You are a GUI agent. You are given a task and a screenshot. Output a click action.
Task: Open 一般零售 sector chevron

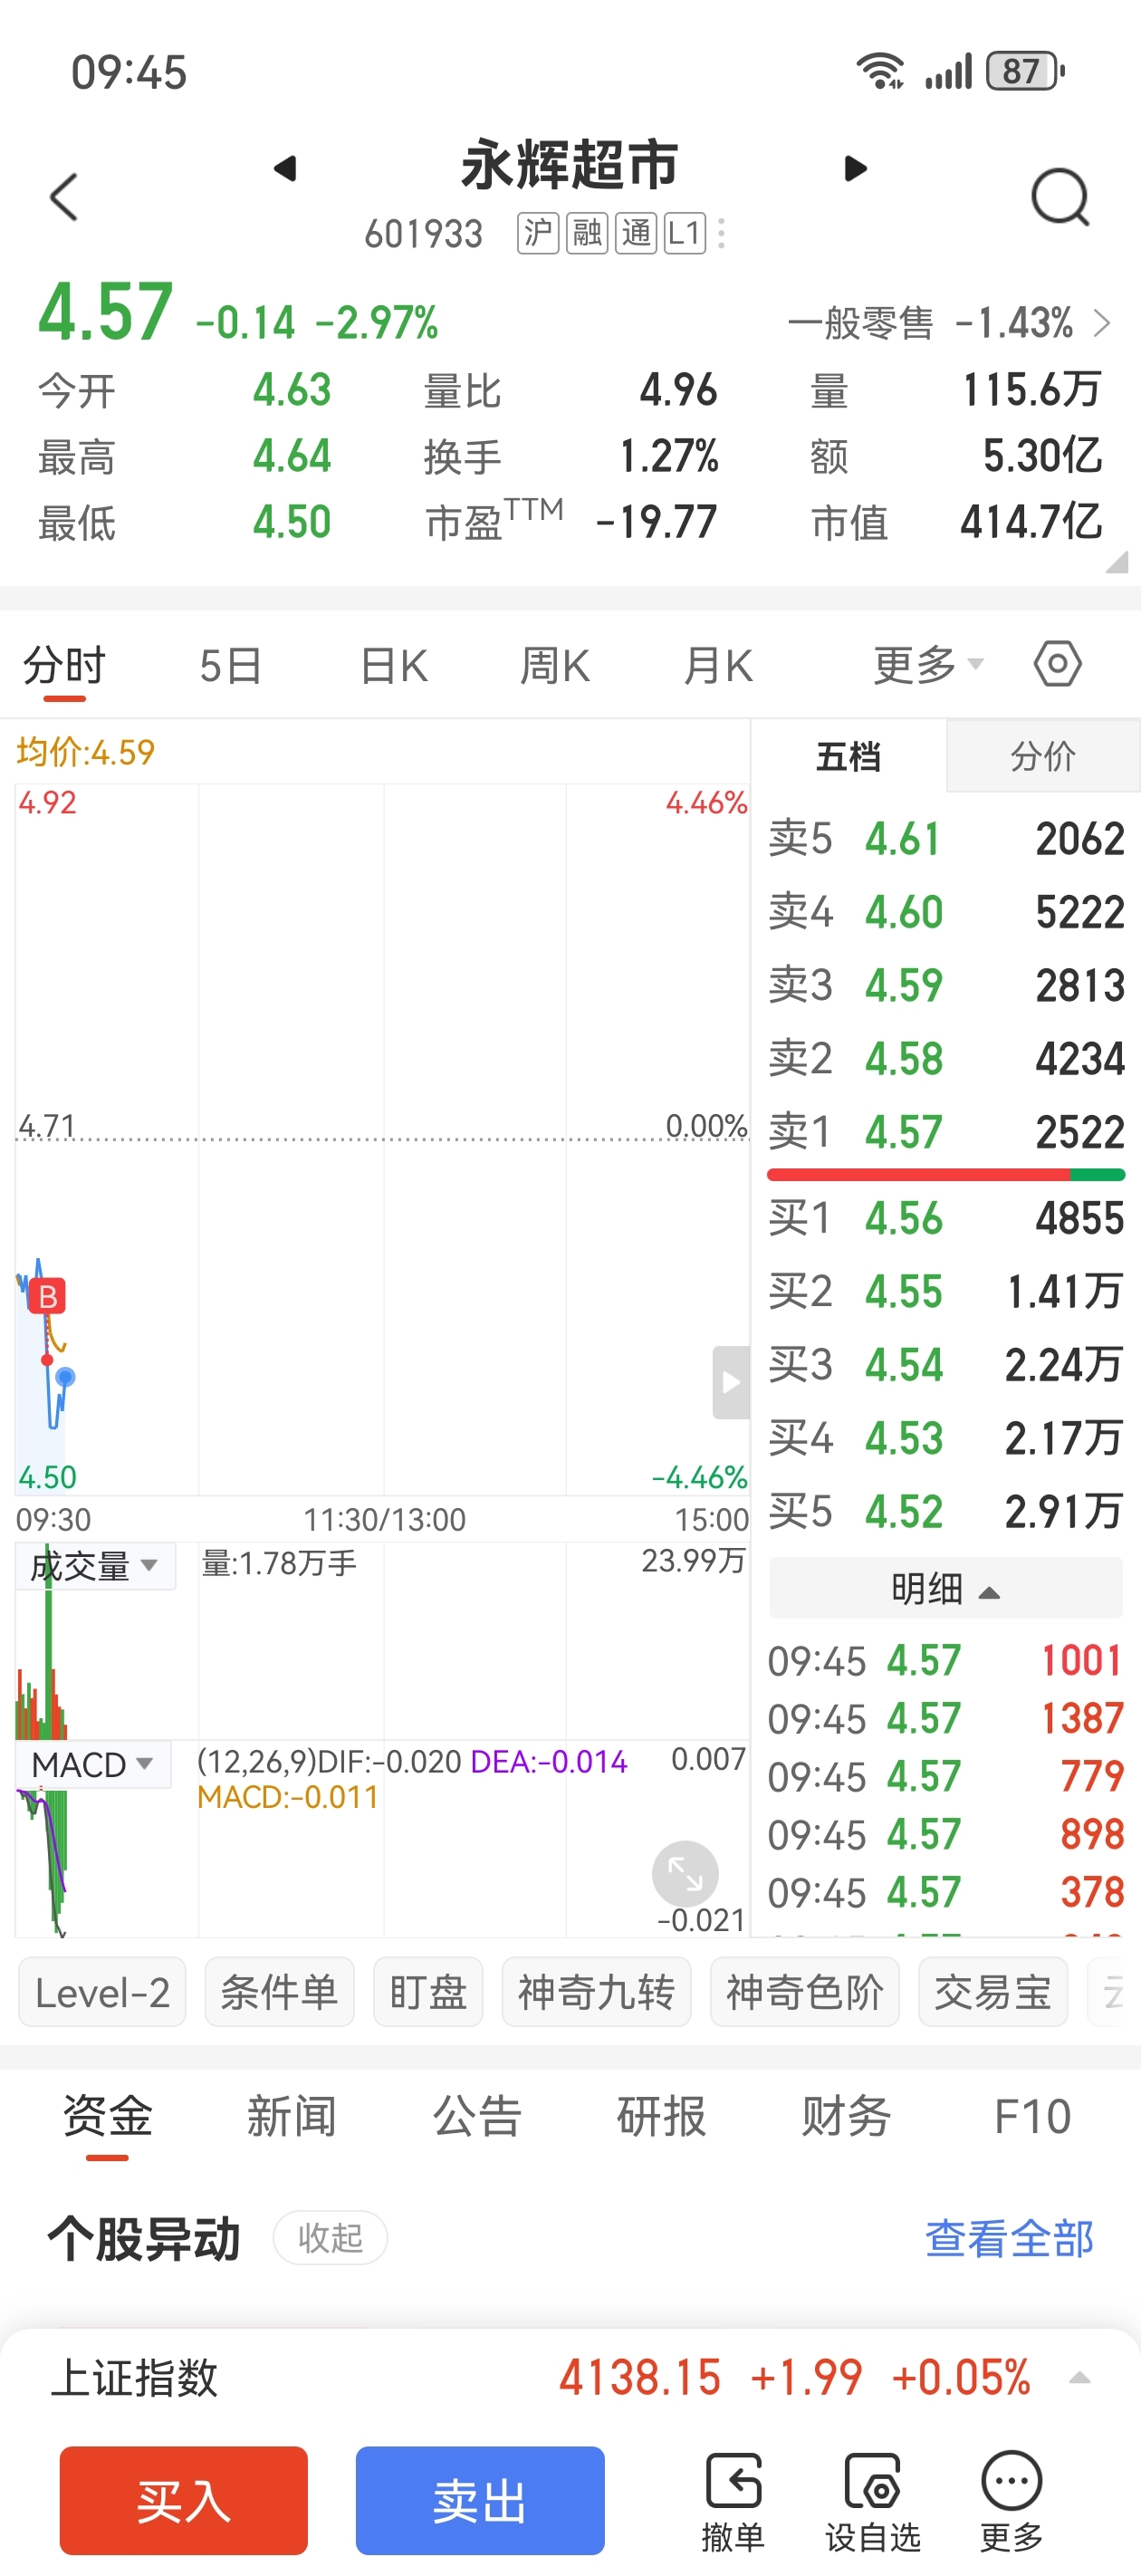(1101, 323)
